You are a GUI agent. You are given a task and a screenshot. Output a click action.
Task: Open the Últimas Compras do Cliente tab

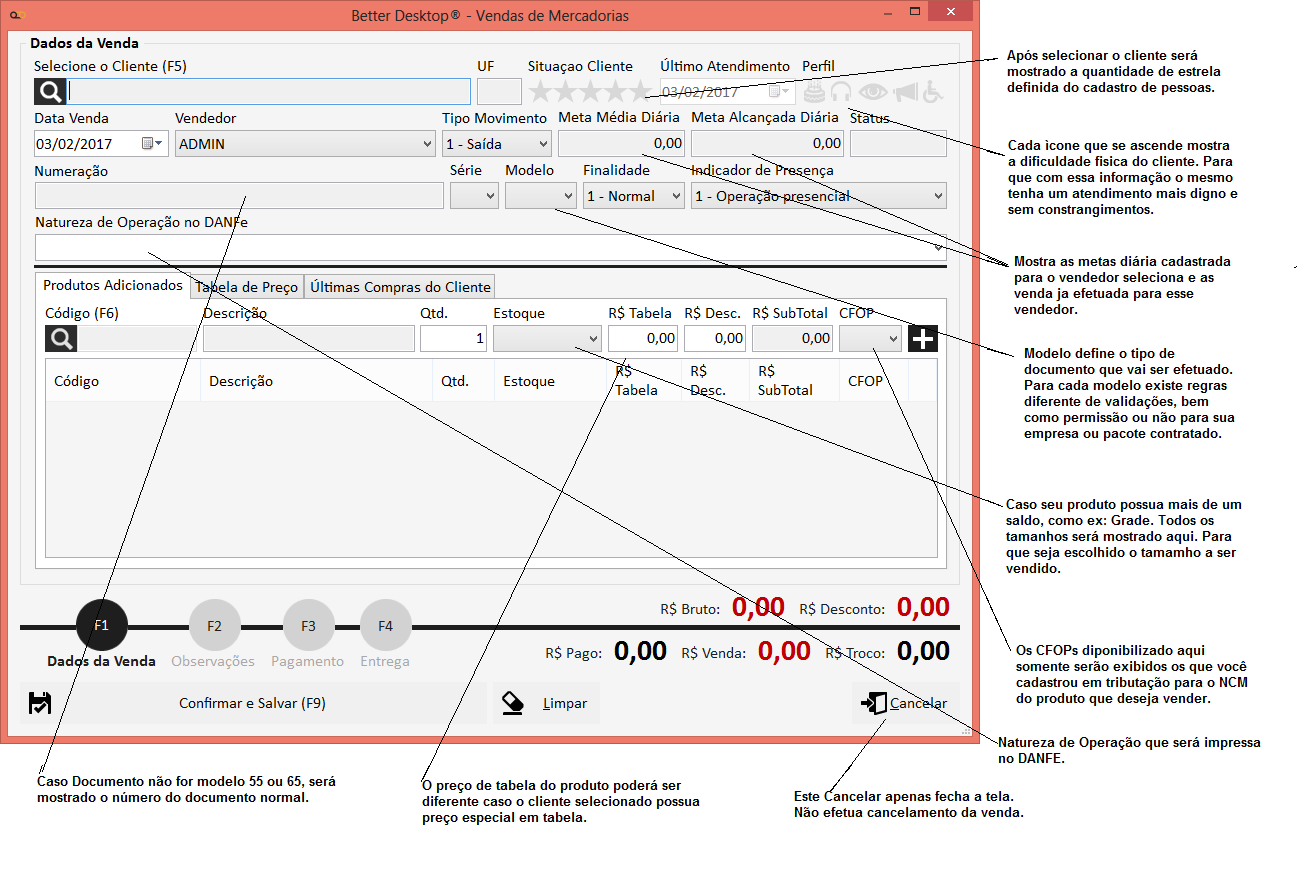(400, 287)
